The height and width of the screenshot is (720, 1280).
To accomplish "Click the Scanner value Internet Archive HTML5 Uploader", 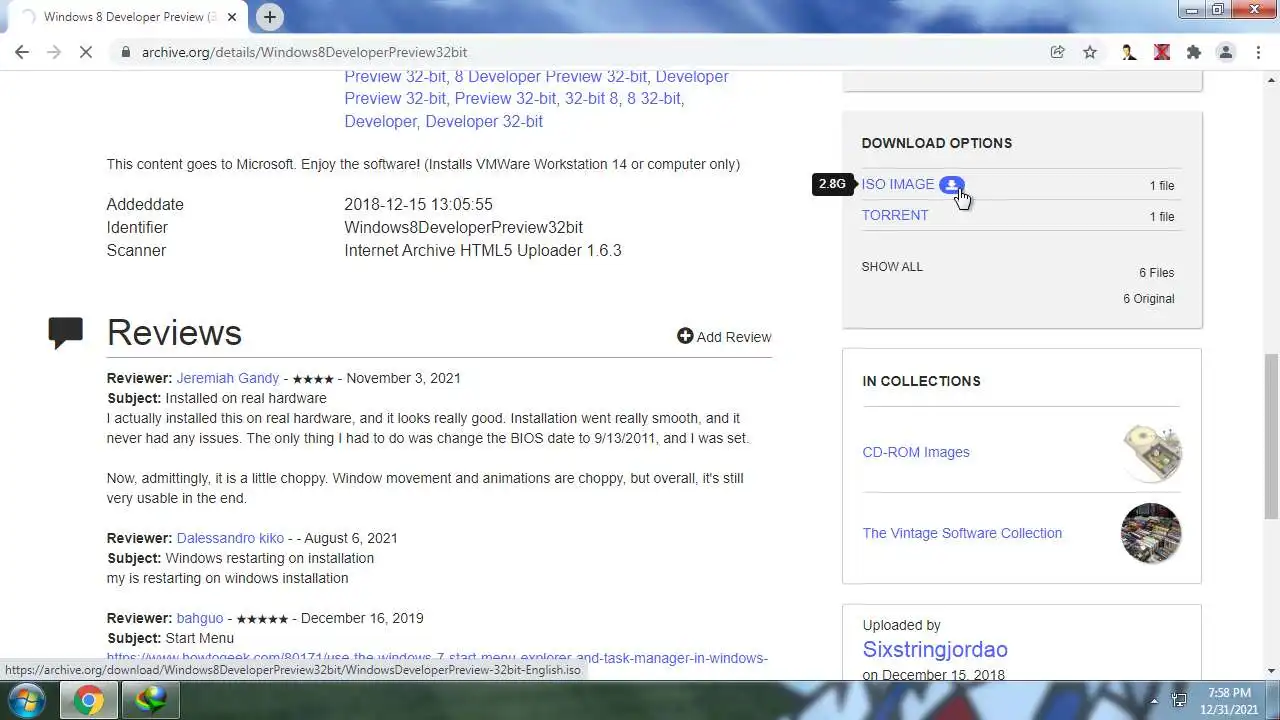I will pos(483,250).
